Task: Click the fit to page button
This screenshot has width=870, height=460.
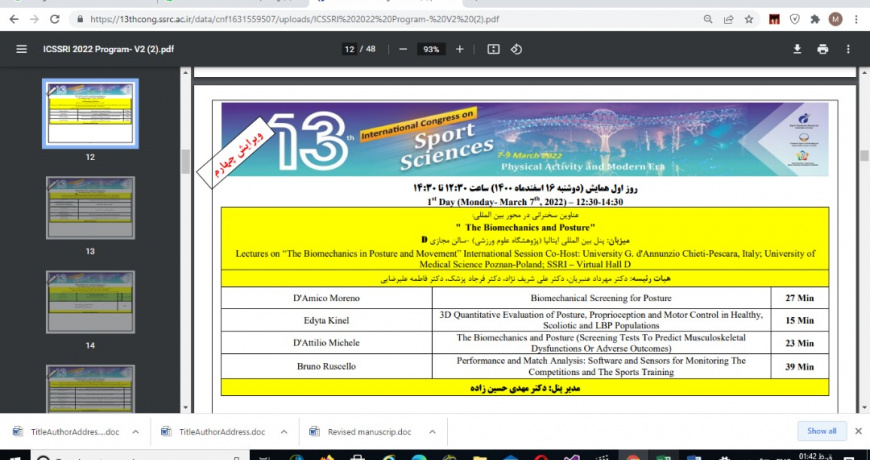Action: pyautogui.click(x=493, y=49)
